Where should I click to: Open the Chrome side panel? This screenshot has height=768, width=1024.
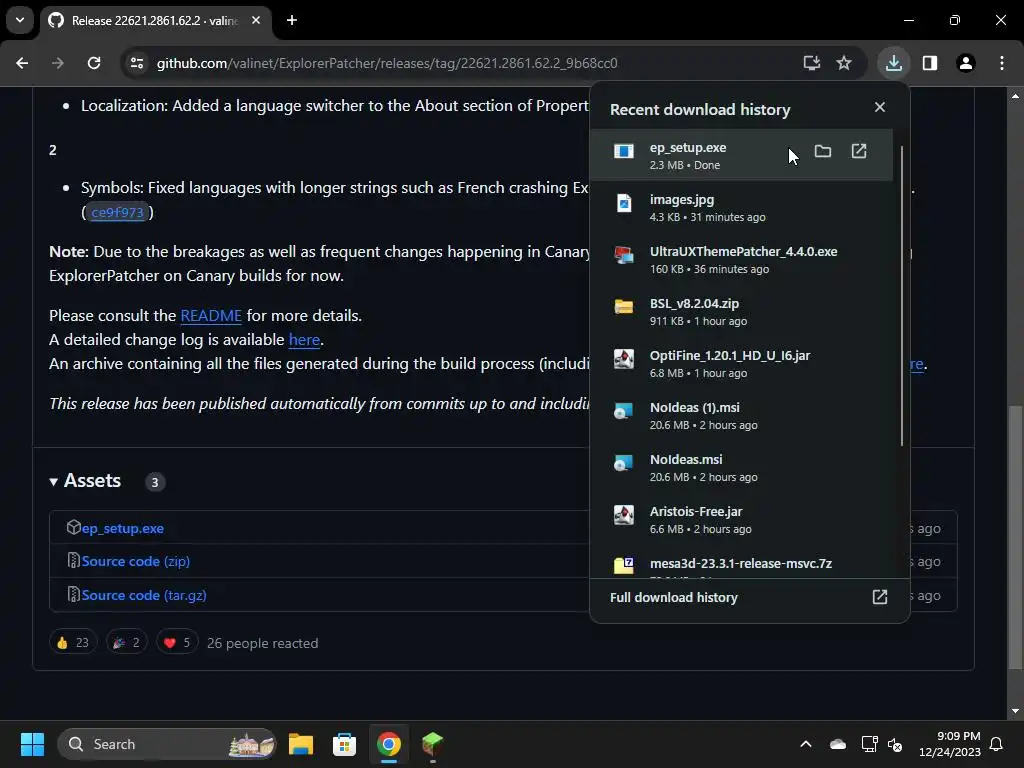click(x=930, y=63)
